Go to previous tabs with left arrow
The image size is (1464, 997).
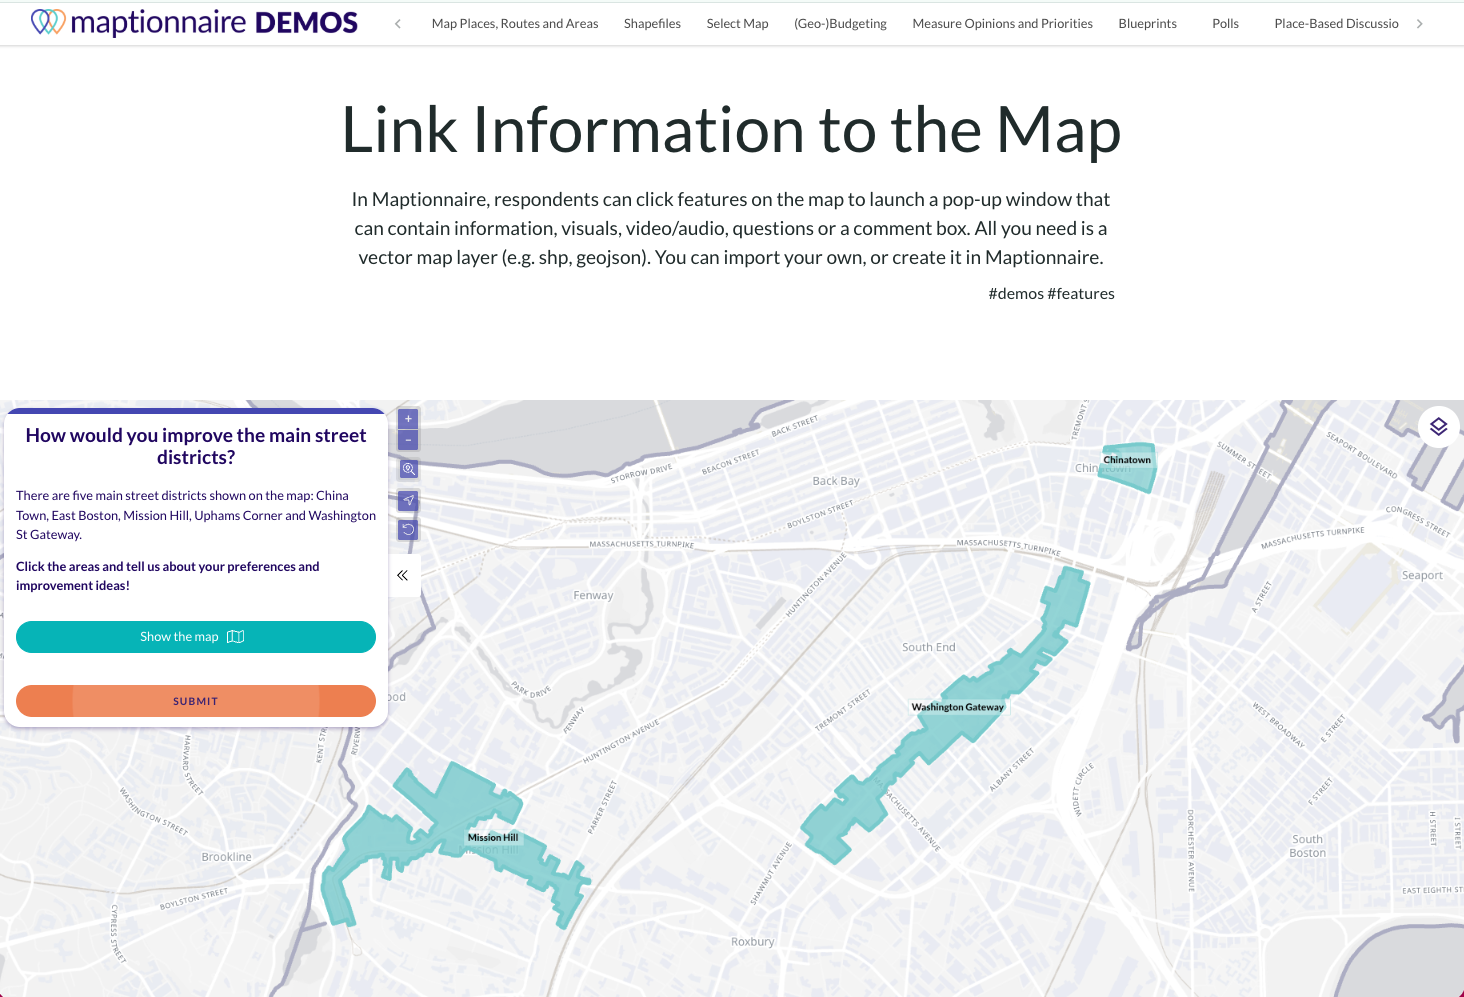(398, 23)
